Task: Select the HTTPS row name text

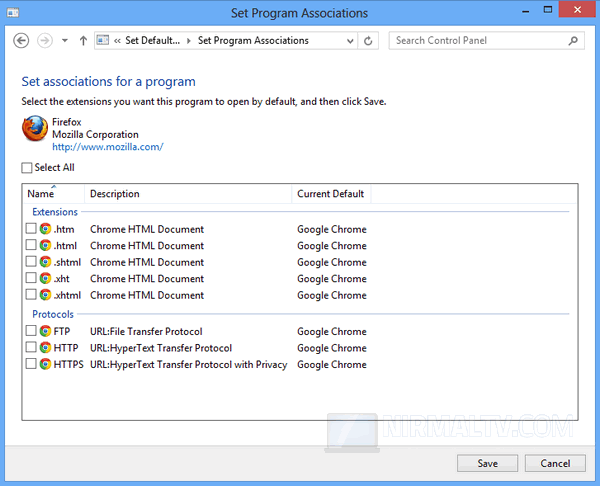Action: (68, 364)
